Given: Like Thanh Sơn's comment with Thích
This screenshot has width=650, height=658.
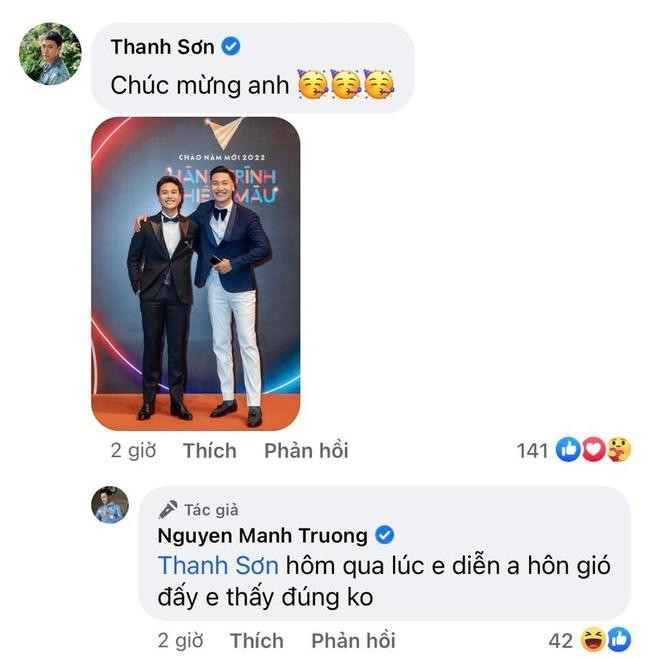Looking at the screenshot, I should (x=210, y=451).
